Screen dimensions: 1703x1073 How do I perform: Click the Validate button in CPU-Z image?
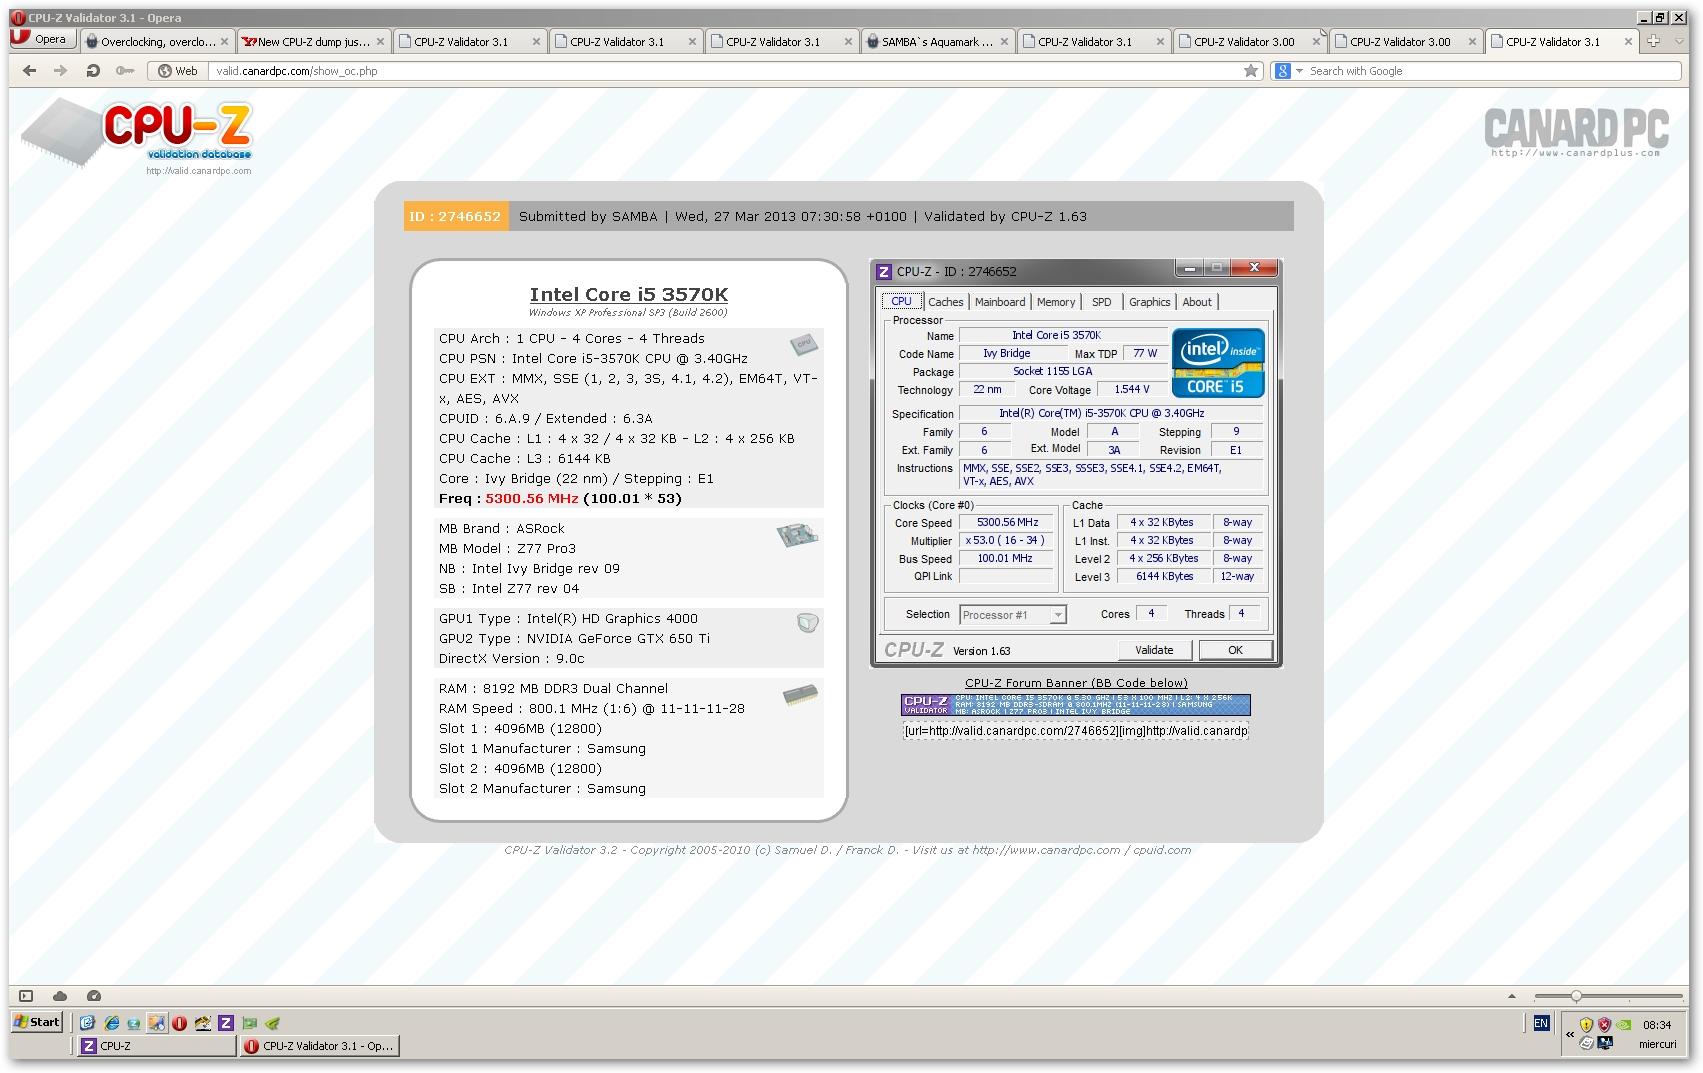click(1154, 650)
